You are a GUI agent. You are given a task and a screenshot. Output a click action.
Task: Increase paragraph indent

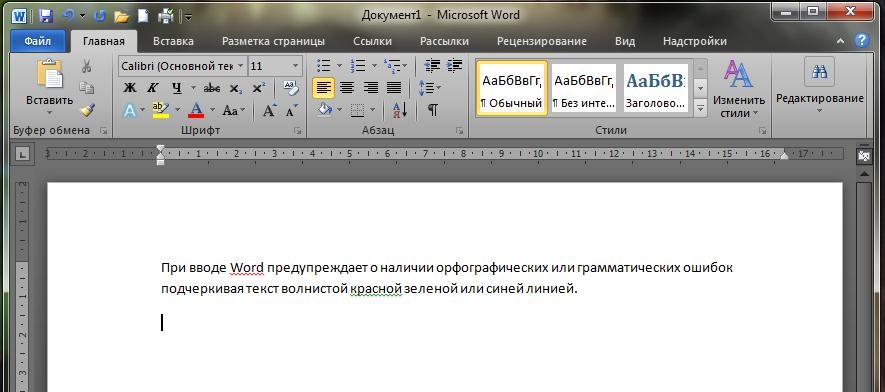point(454,66)
